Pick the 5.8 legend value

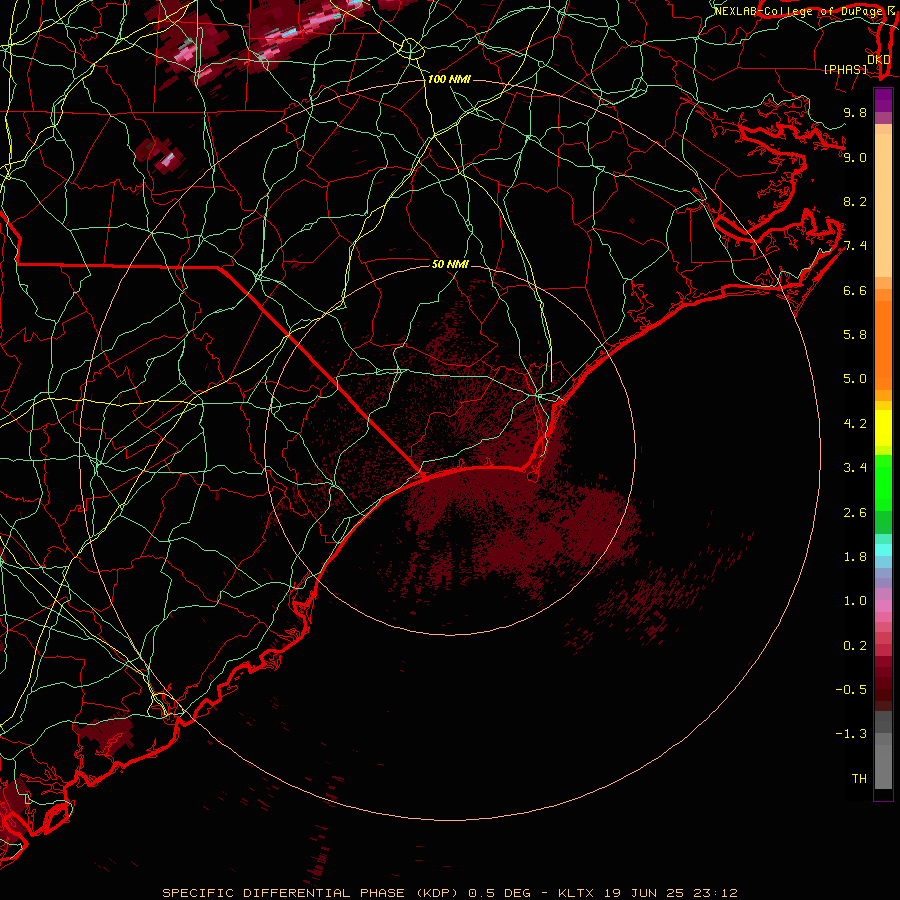(855, 335)
